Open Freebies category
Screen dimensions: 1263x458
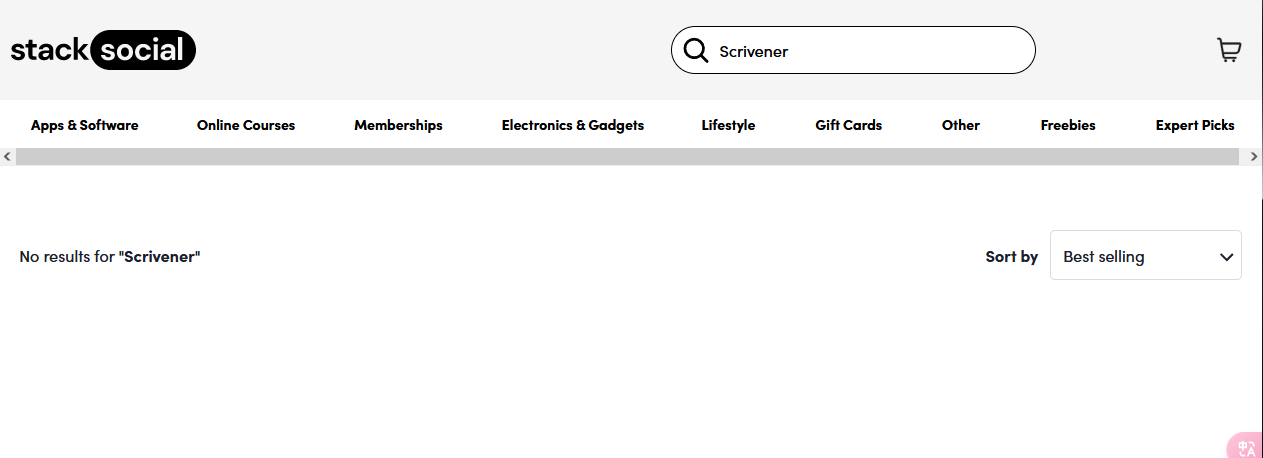click(1068, 125)
